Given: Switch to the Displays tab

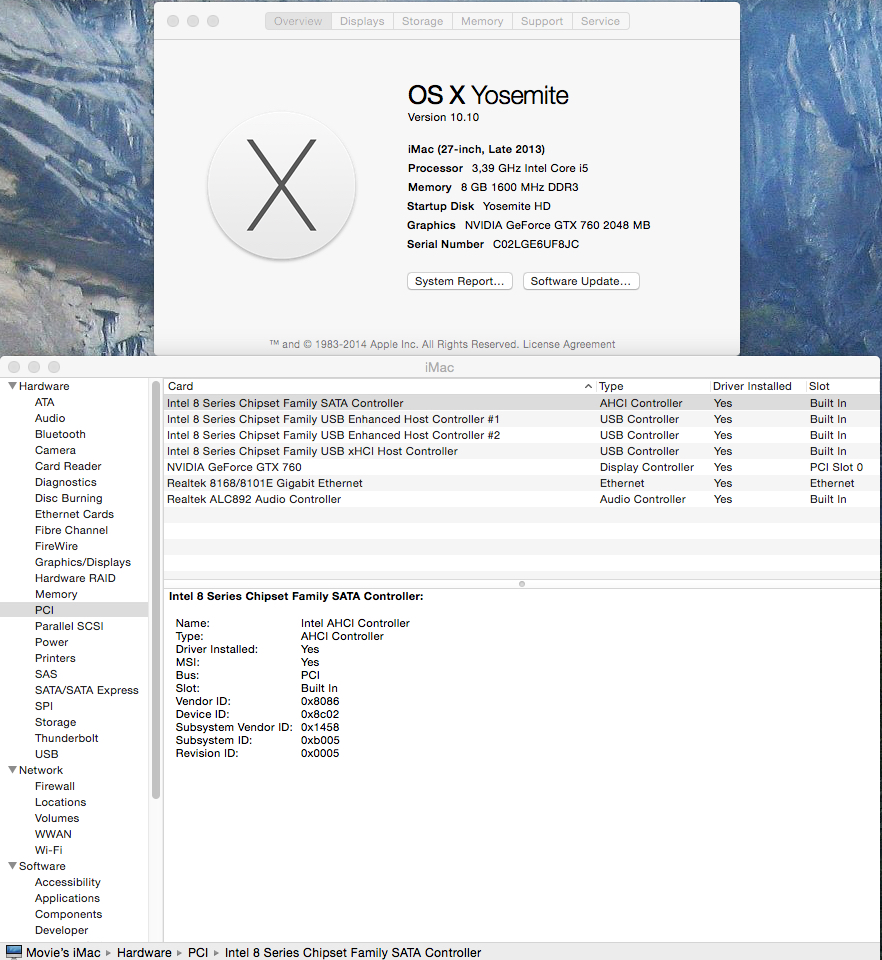Looking at the screenshot, I should pyautogui.click(x=362, y=21).
